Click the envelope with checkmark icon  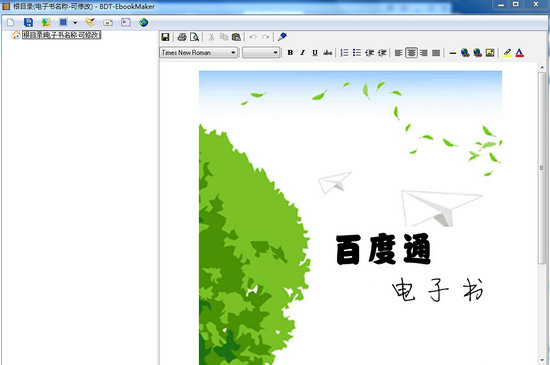[x=90, y=22]
